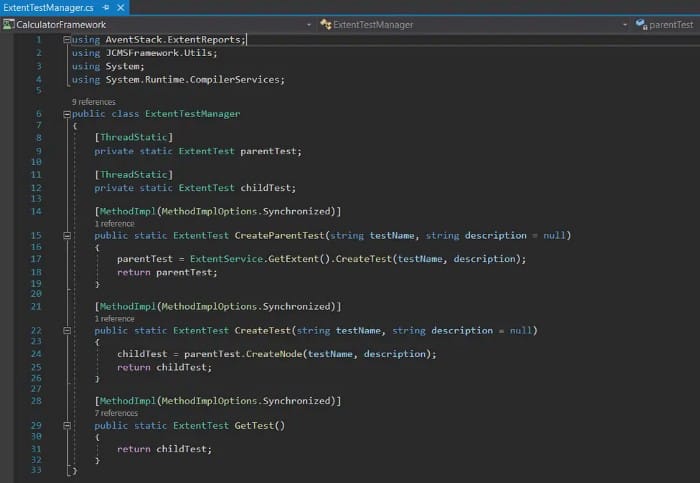Click the CalculatorFramework project icon

pyautogui.click(x=8, y=25)
